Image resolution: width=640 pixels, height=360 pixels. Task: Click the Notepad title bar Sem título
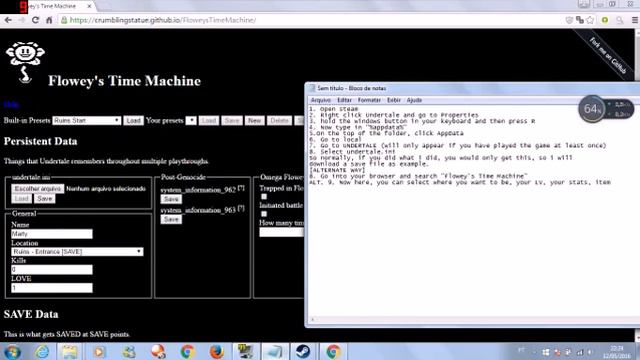(x=351, y=88)
